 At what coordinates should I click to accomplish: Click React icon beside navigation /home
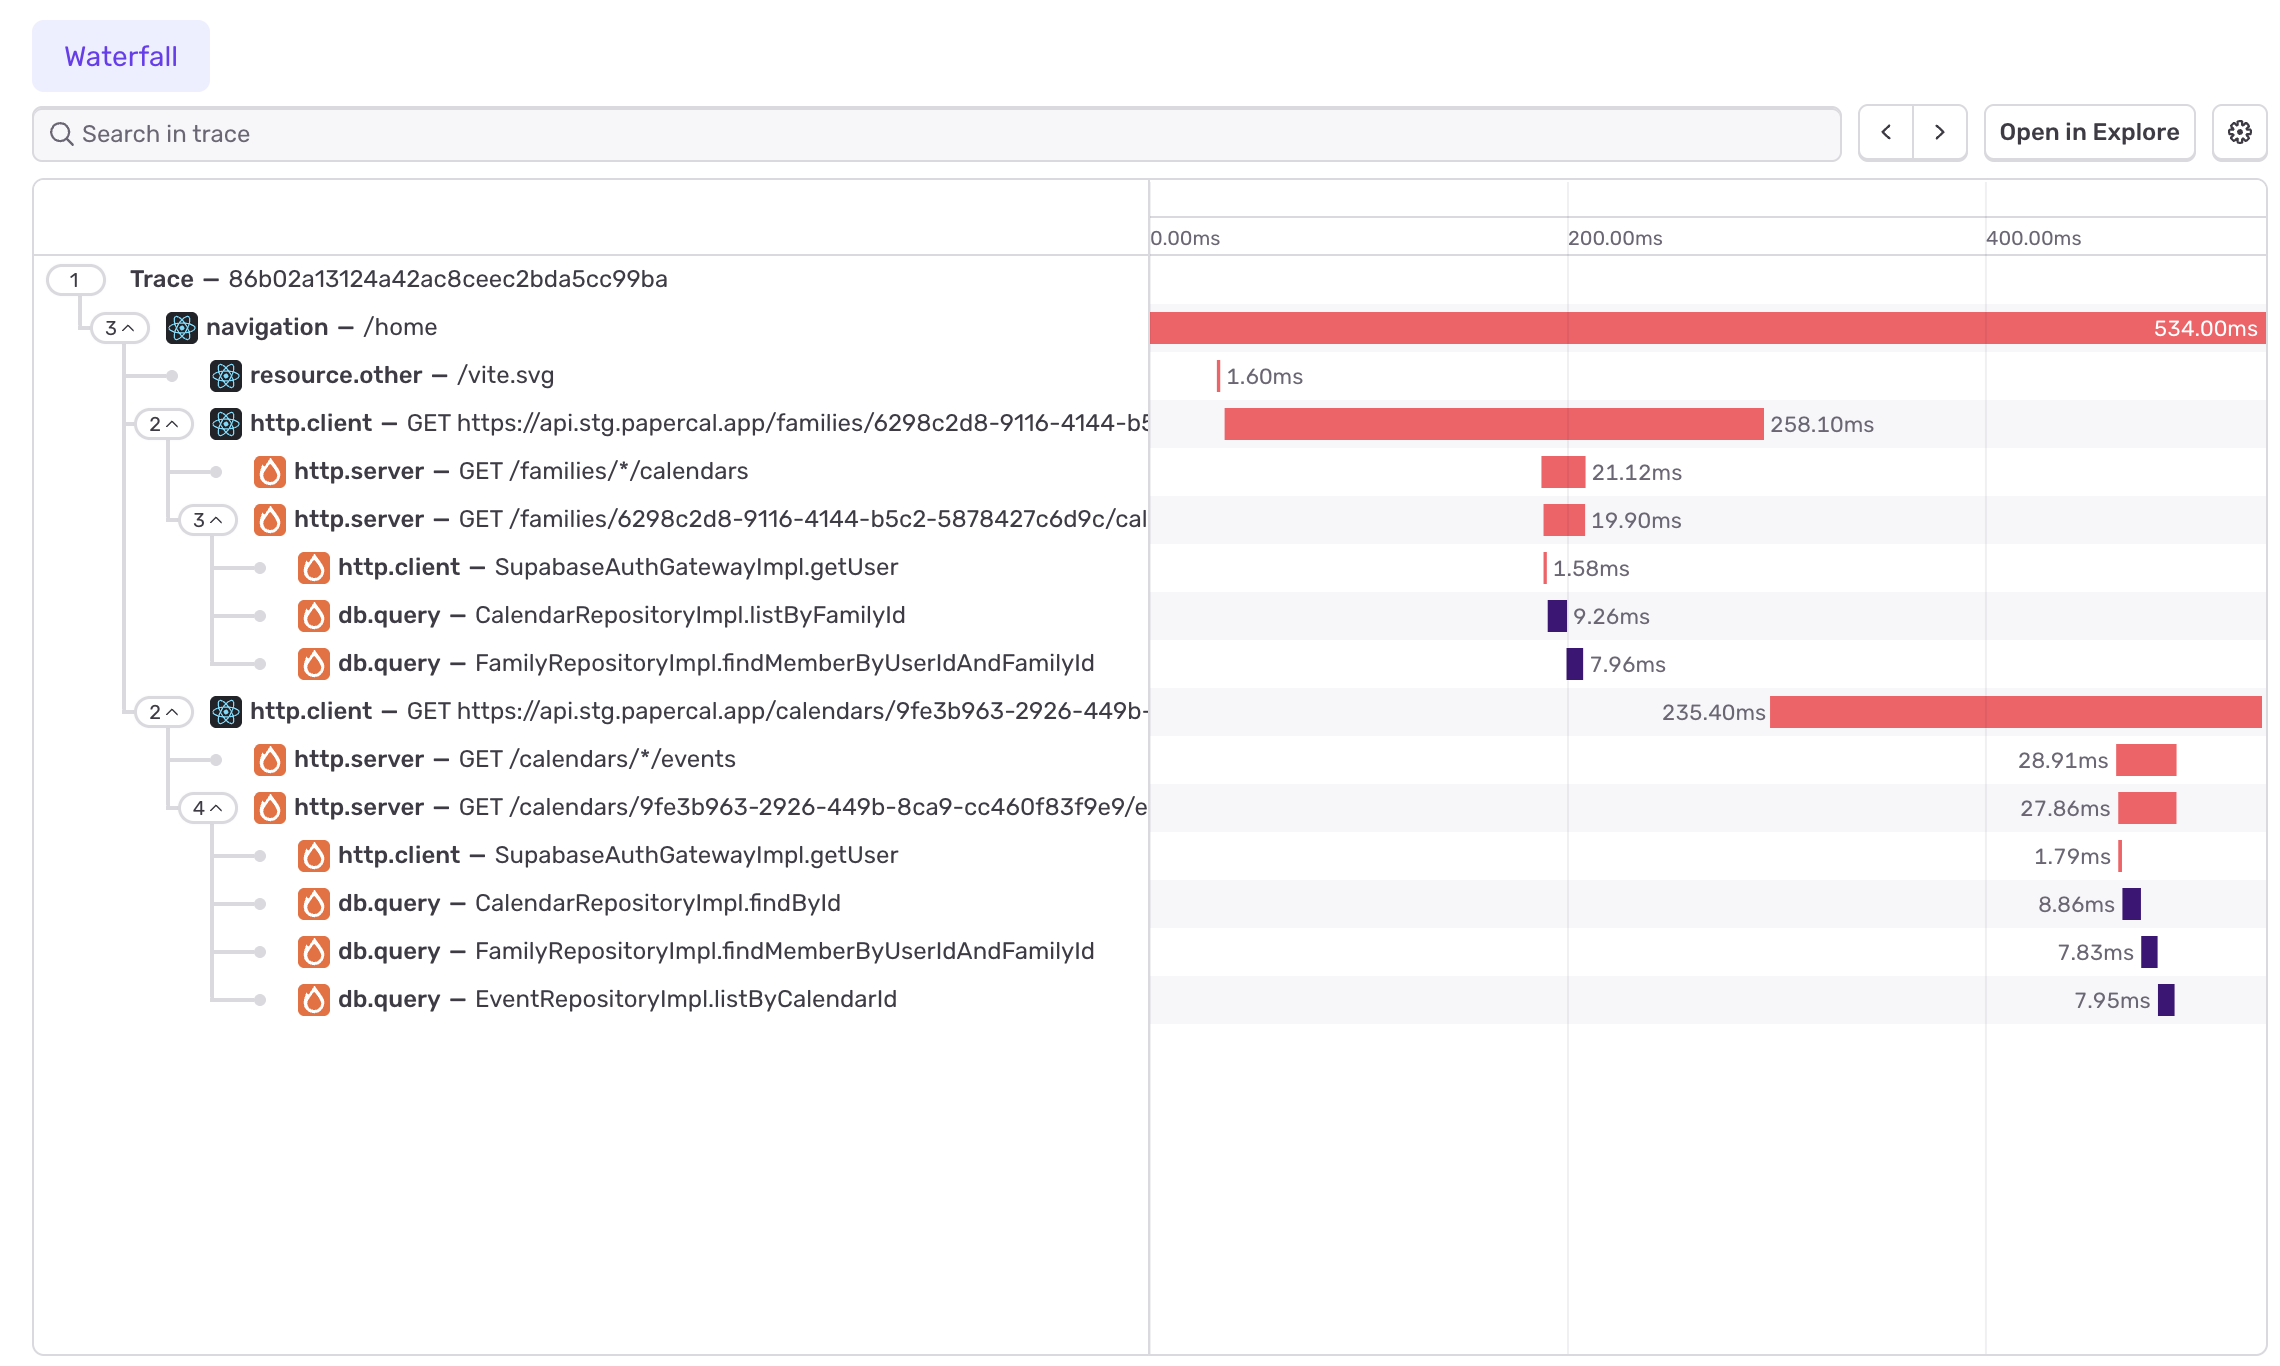(x=182, y=328)
